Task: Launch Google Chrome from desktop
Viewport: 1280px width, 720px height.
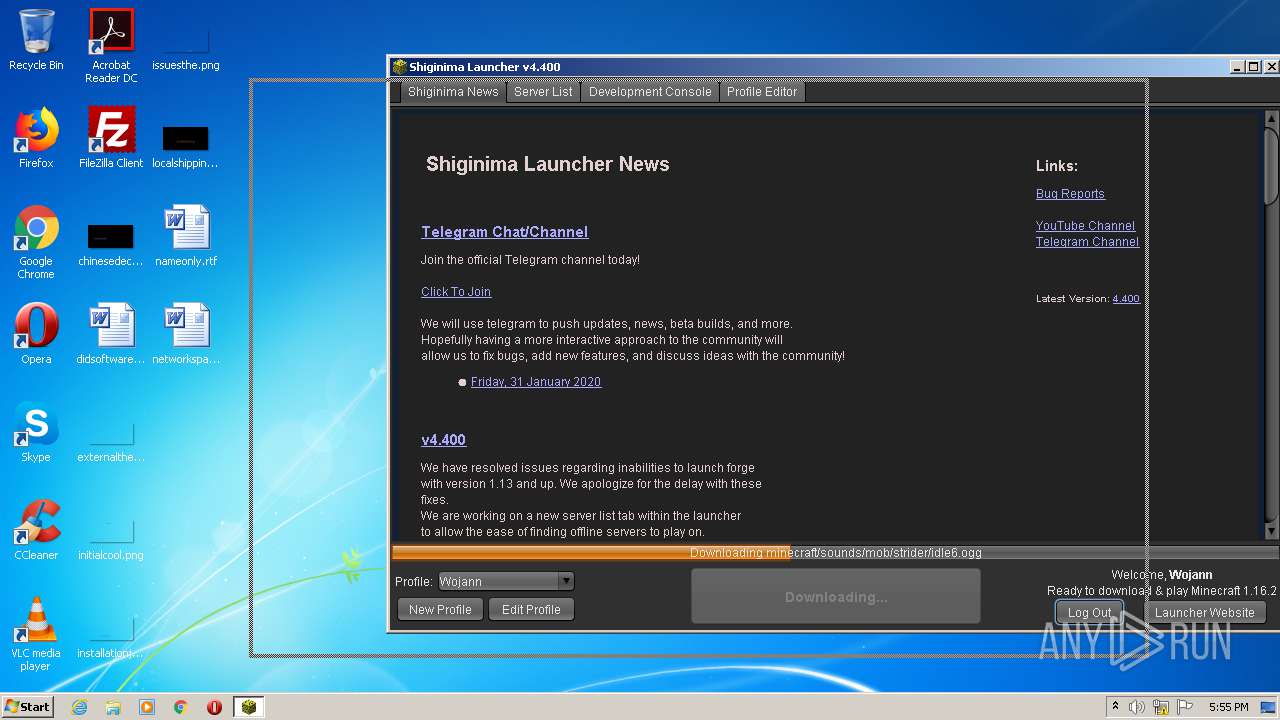Action: click(36, 243)
